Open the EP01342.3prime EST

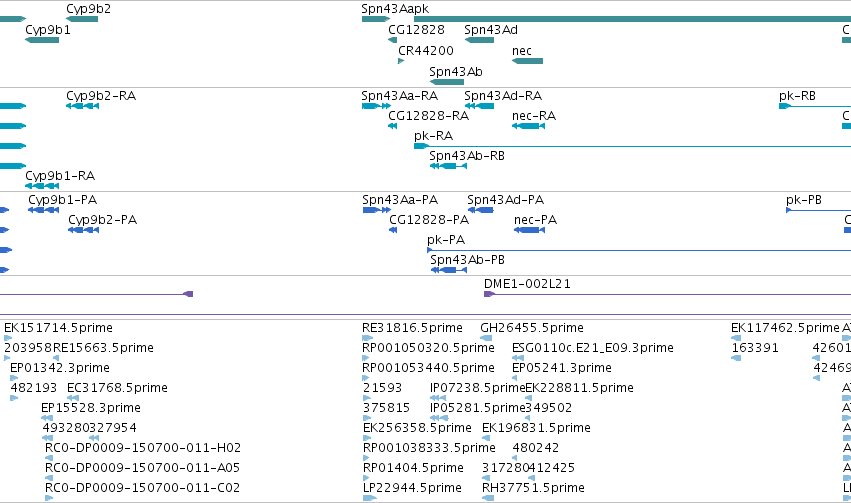(14, 378)
